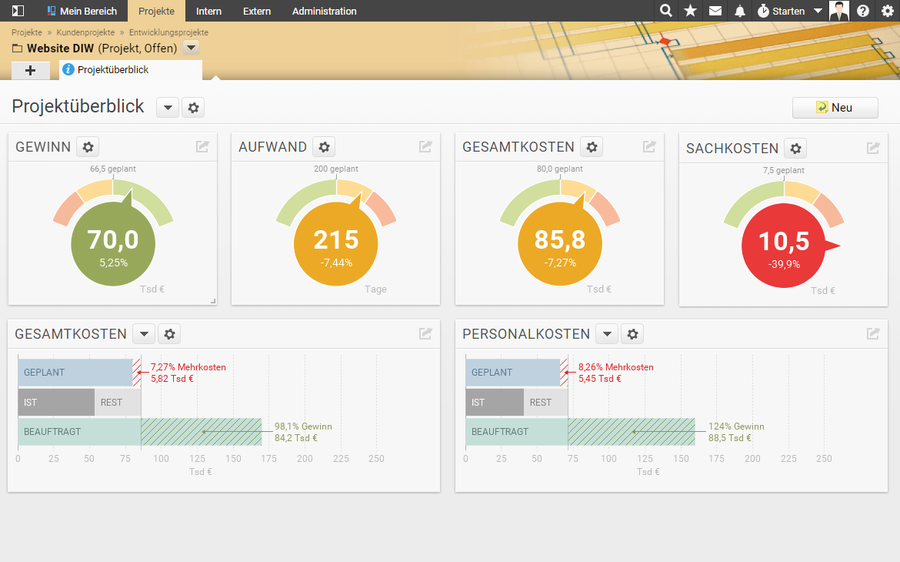The width and height of the screenshot is (900, 562).
Task: Expand the Starten timer dropdown
Action: 817,11
